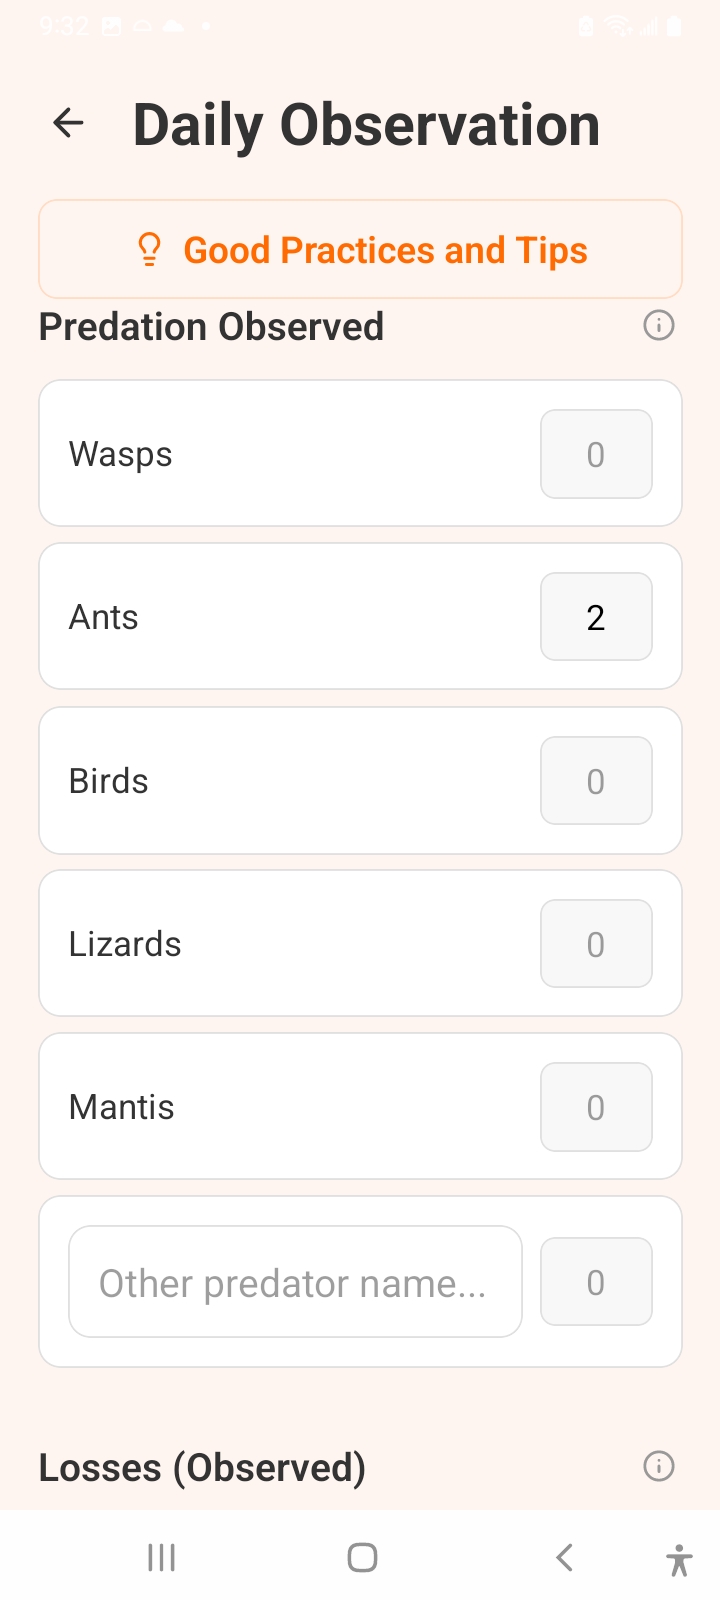Image resolution: width=720 pixels, height=1600 pixels.
Task: Tap the Daily Observation page title
Action: coord(366,125)
